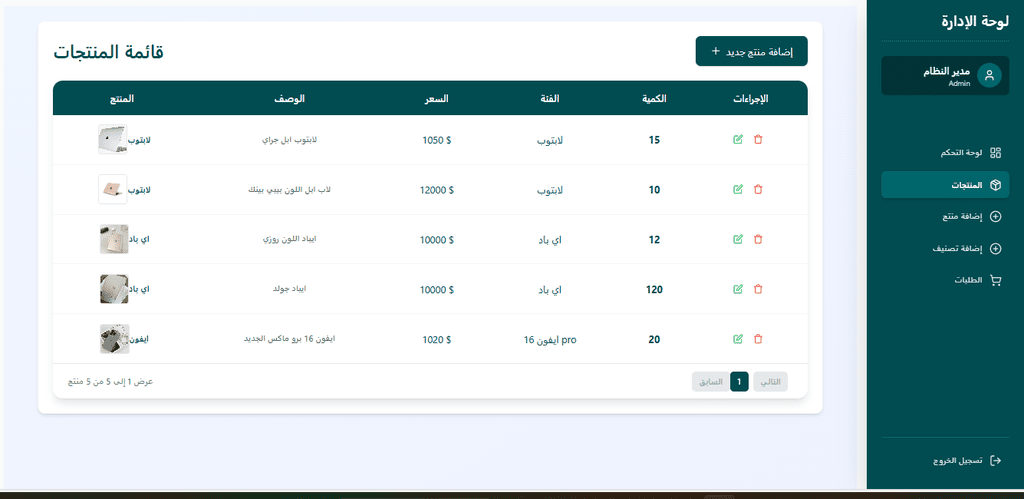Edit the ايباد جولد product

pyautogui.click(x=738, y=289)
